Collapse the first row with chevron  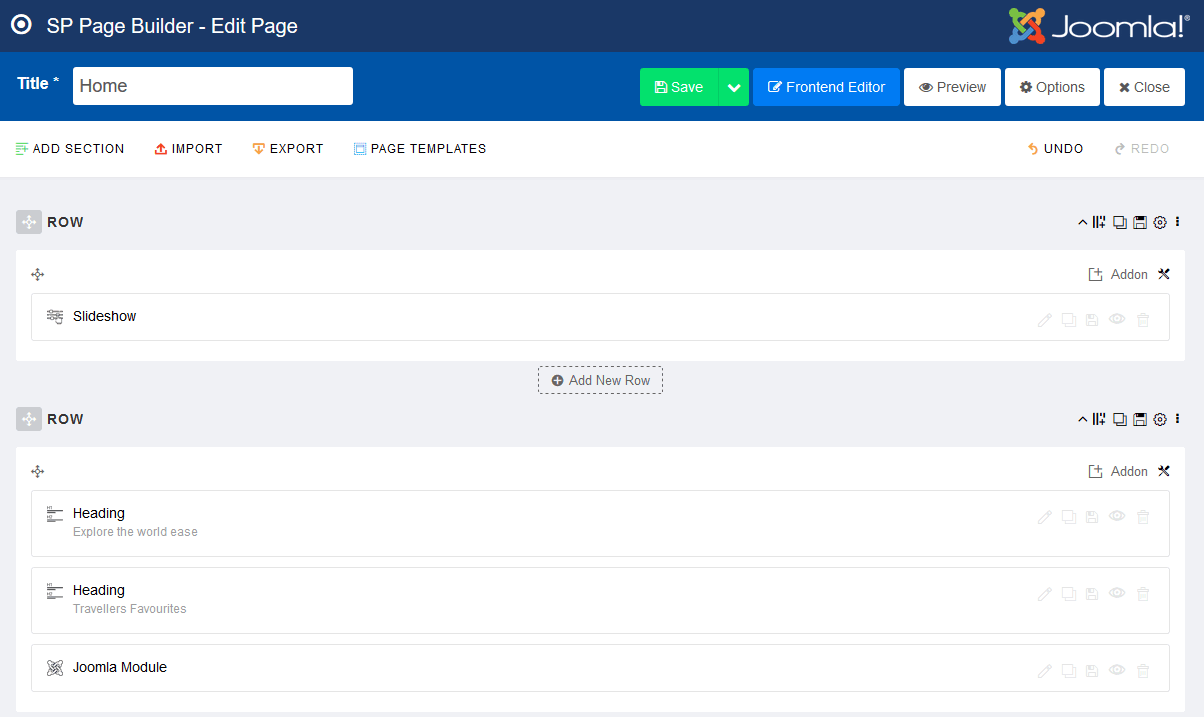[1082, 223]
